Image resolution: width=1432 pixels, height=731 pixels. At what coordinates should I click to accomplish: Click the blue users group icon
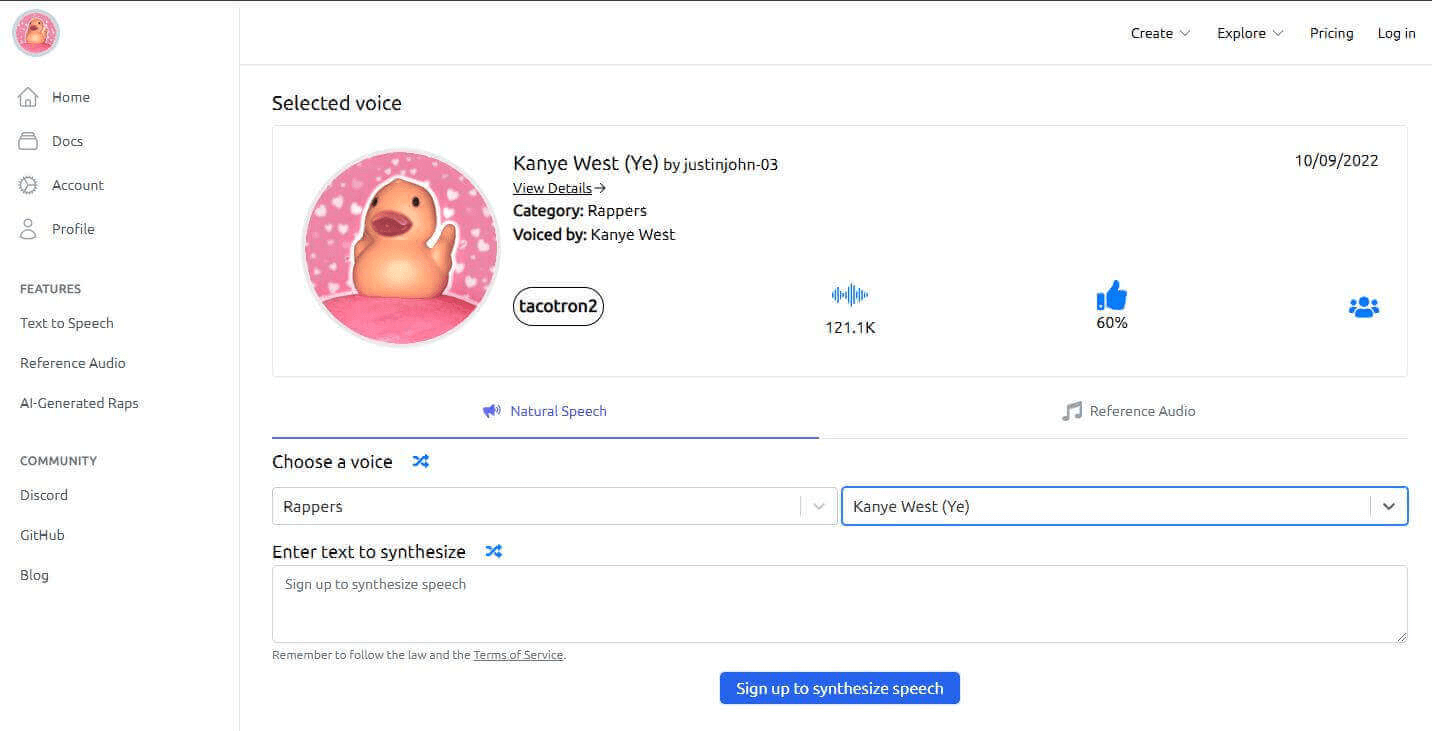pyautogui.click(x=1364, y=307)
